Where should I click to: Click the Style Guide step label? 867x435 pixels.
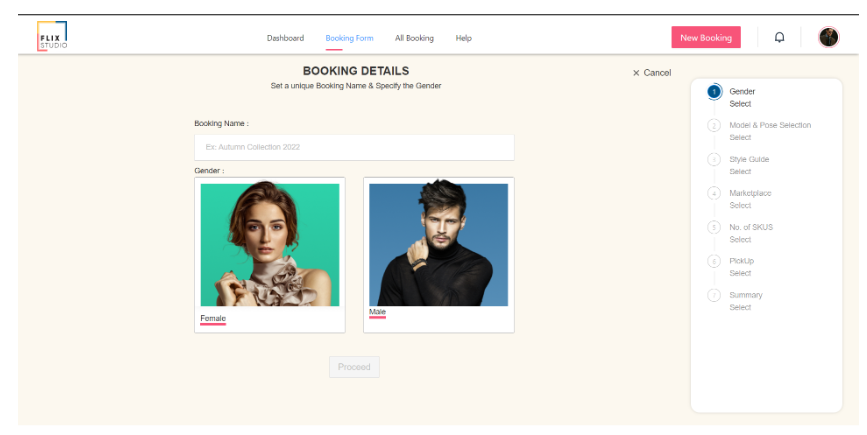coord(749,159)
